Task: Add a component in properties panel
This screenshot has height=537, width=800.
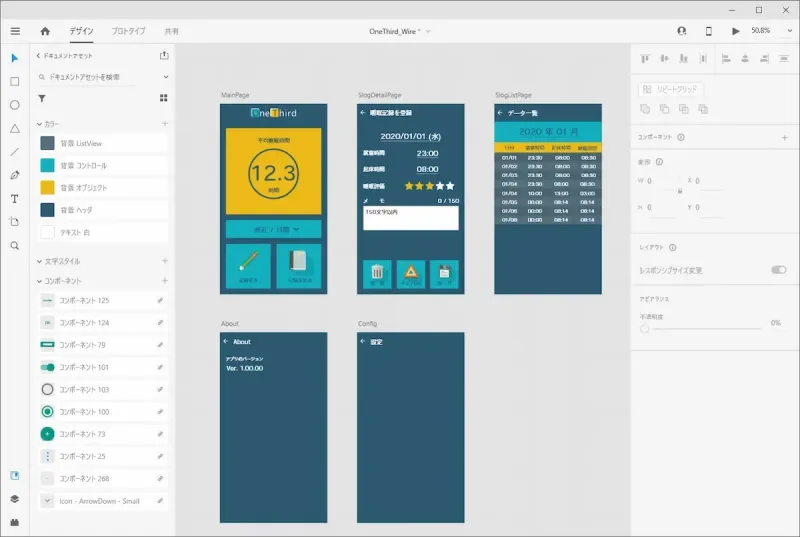Action: click(785, 138)
